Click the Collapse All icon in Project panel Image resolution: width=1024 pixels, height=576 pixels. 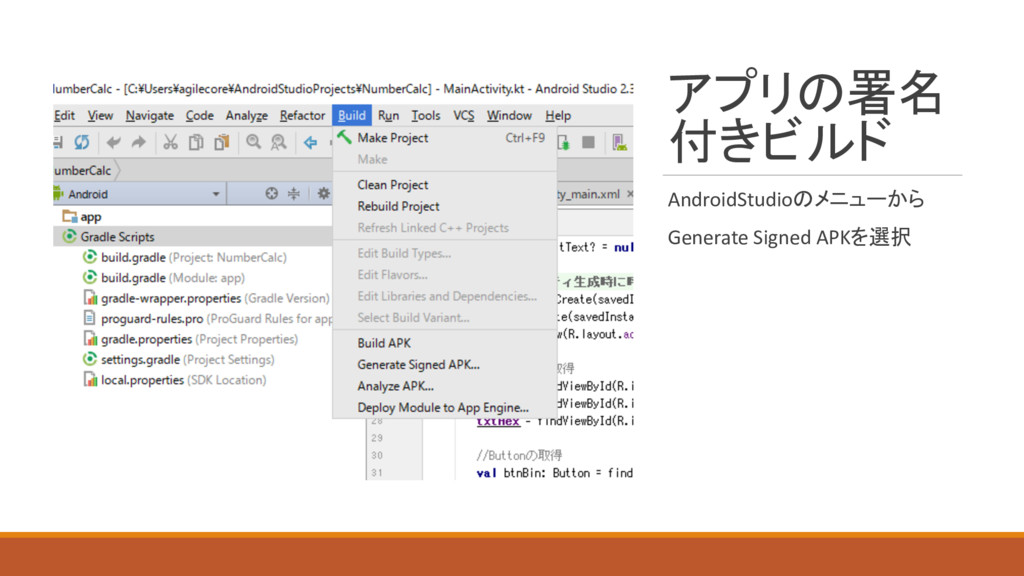point(294,193)
